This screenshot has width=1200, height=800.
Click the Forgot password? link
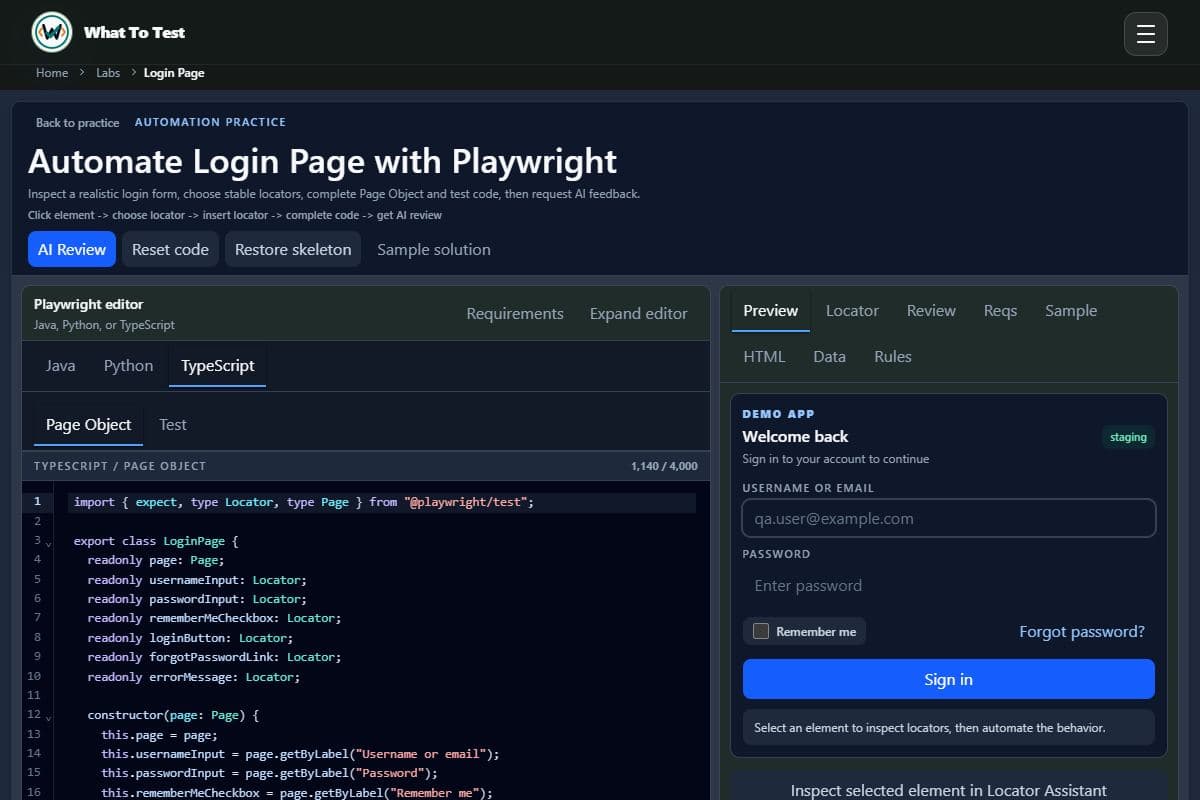pos(1082,631)
